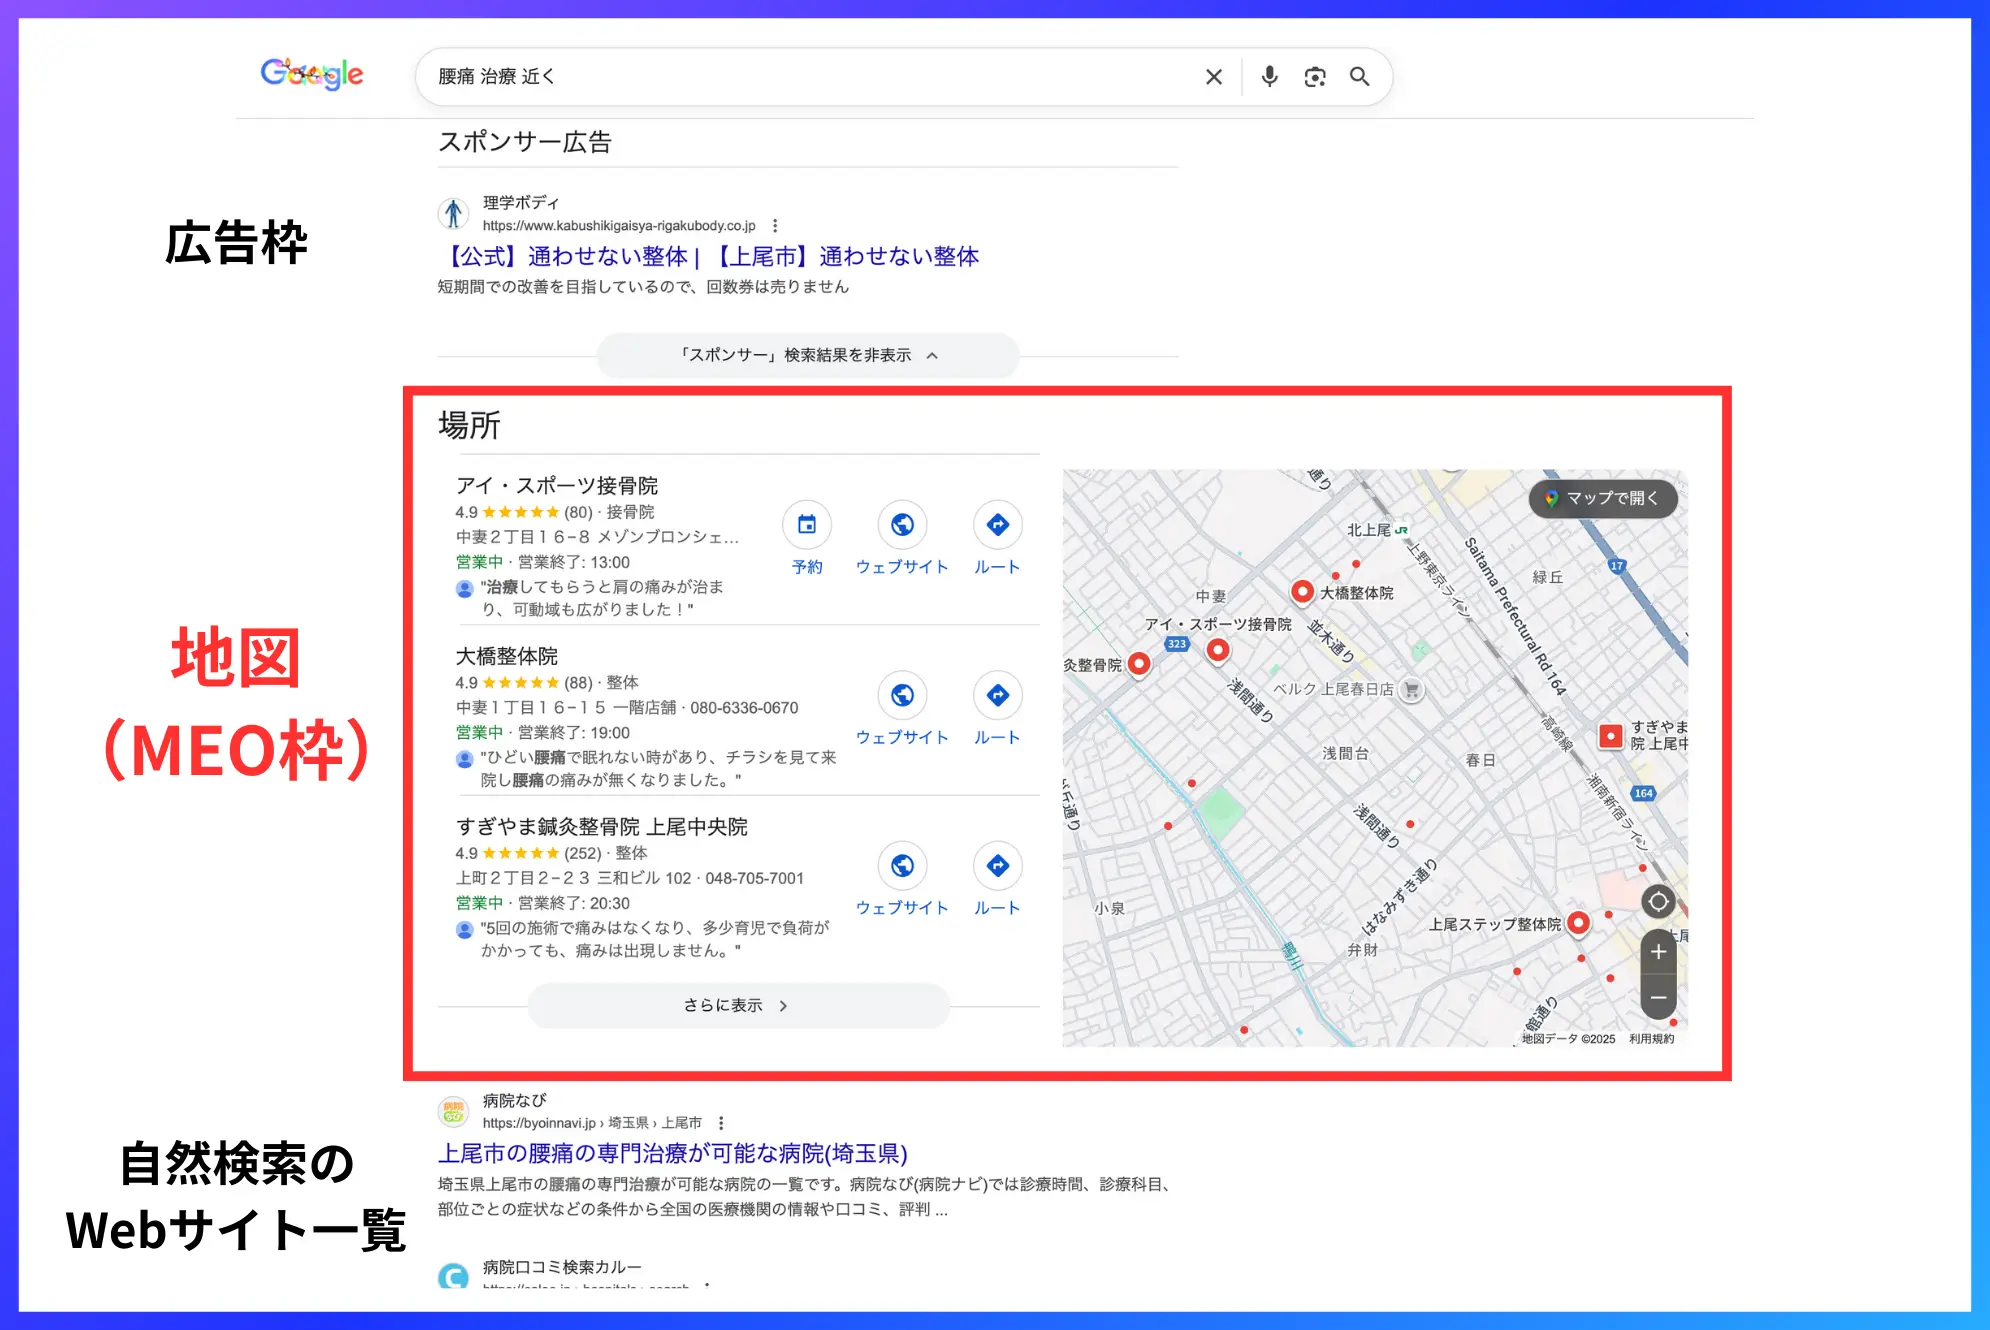Zoom in on the map with the plus icon
The width and height of the screenshot is (1990, 1330).
[x=1657, y=952]
